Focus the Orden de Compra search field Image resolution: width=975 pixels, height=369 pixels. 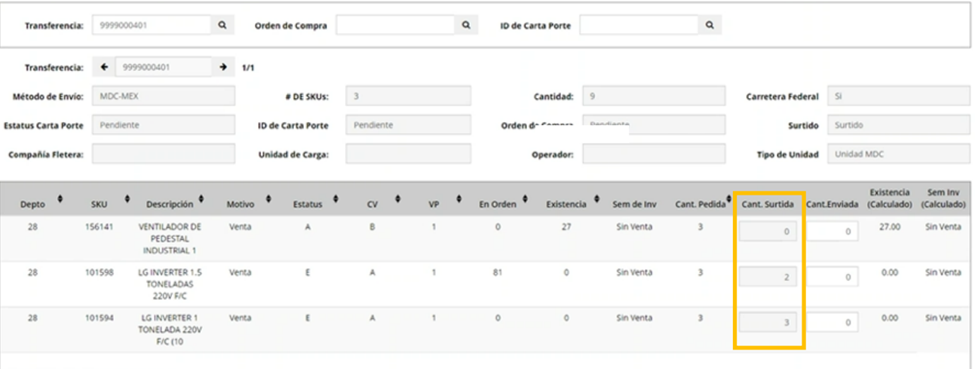(x=395, y=26)
